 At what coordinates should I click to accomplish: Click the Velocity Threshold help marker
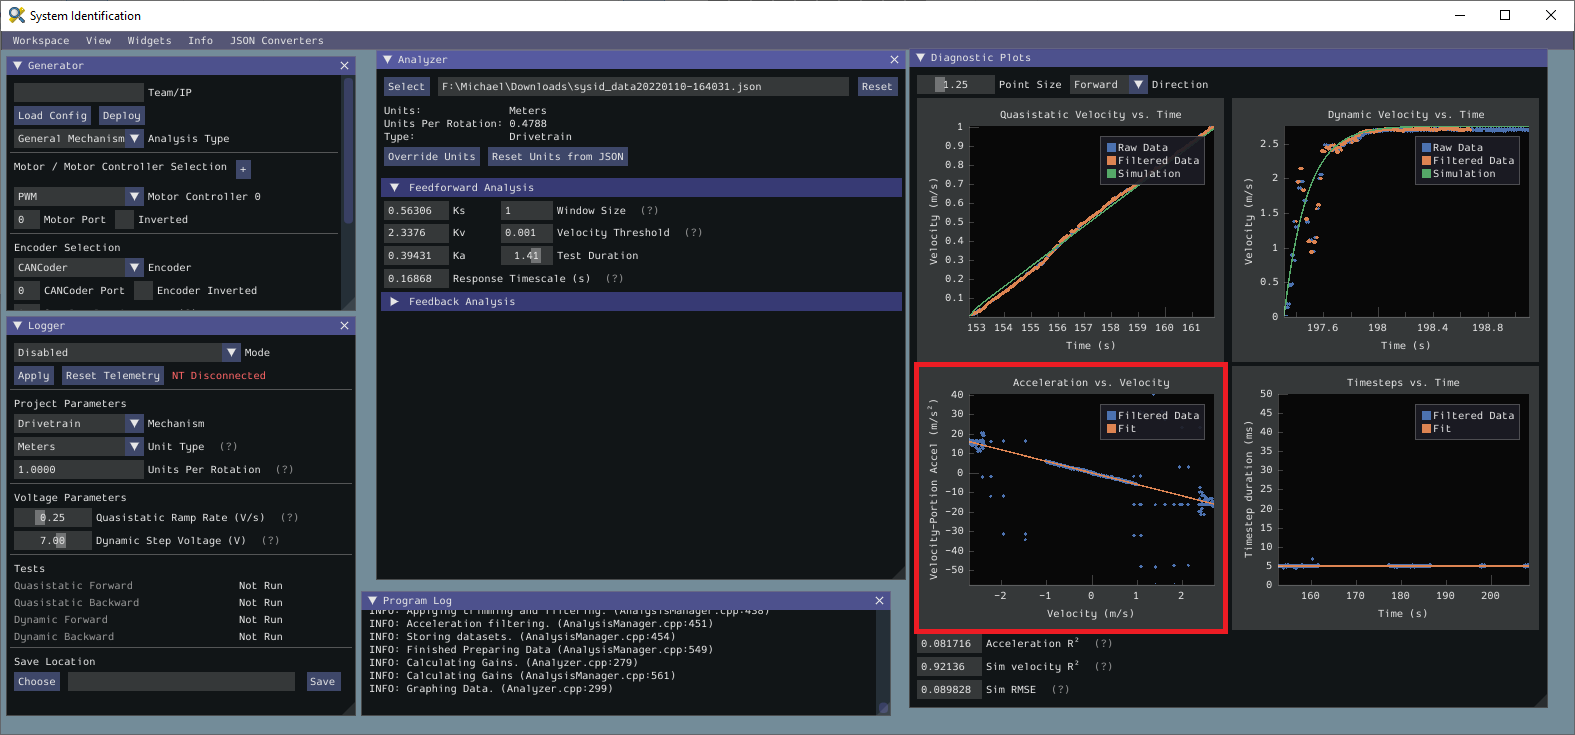(694, 233)
